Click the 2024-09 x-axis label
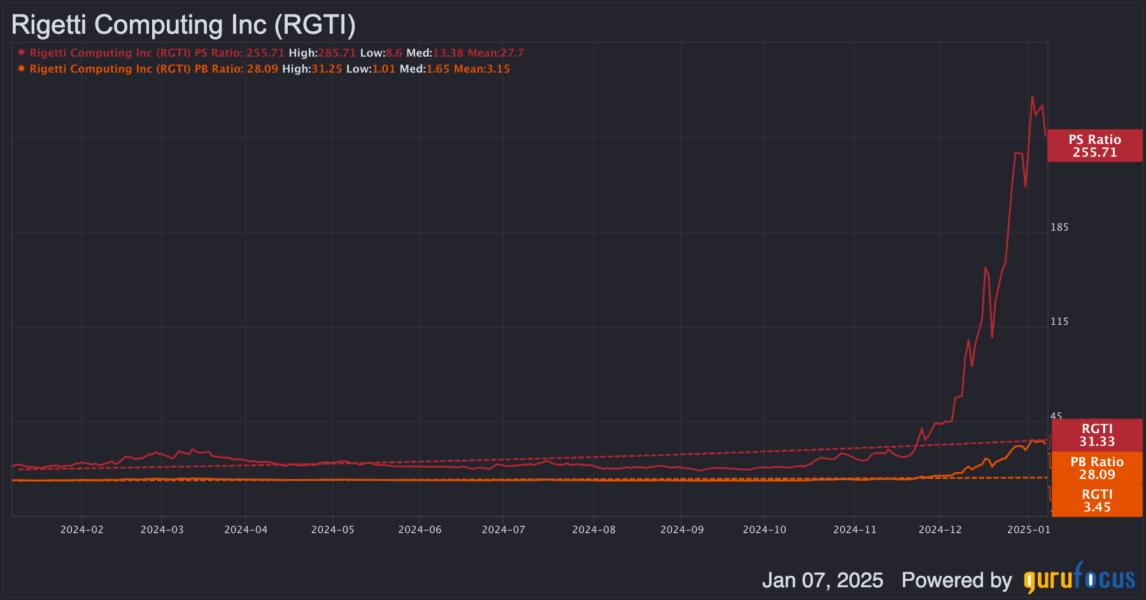Screen dimensions: 1146x600 [x=682, y=529]
